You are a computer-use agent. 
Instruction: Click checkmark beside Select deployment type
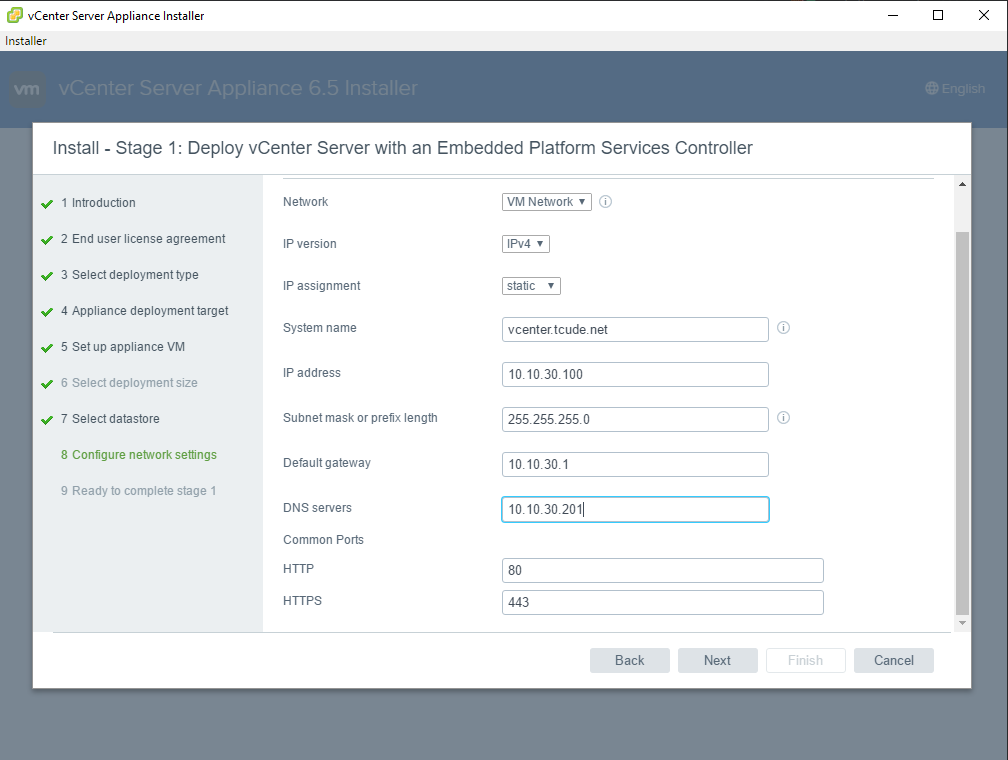coord(47,276)
